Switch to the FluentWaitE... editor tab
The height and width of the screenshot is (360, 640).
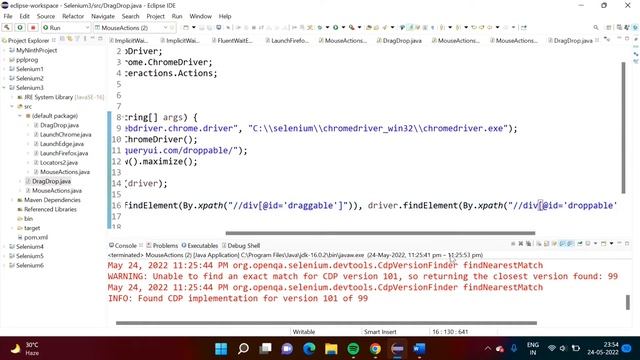[x=232, y=40]
